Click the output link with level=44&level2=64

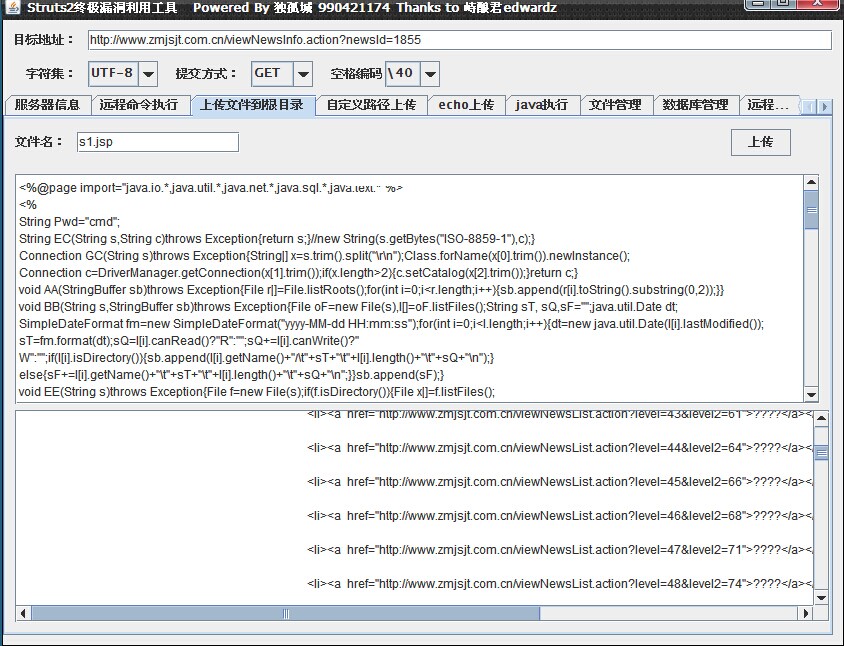point(560,448)
